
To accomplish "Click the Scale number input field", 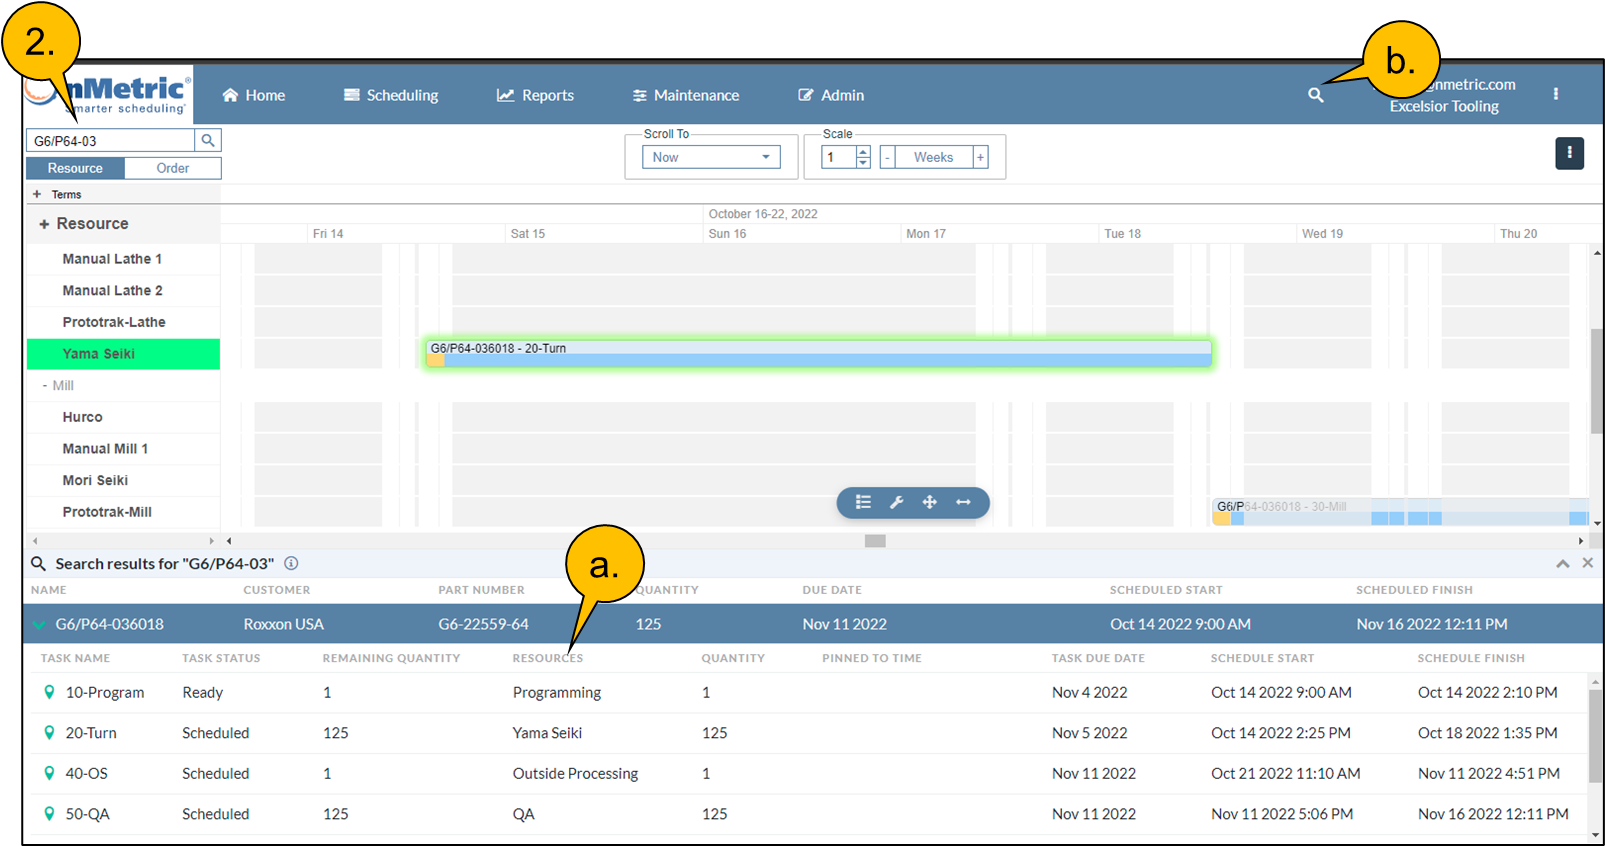I will pyautogui.click(x=839, y=157).
